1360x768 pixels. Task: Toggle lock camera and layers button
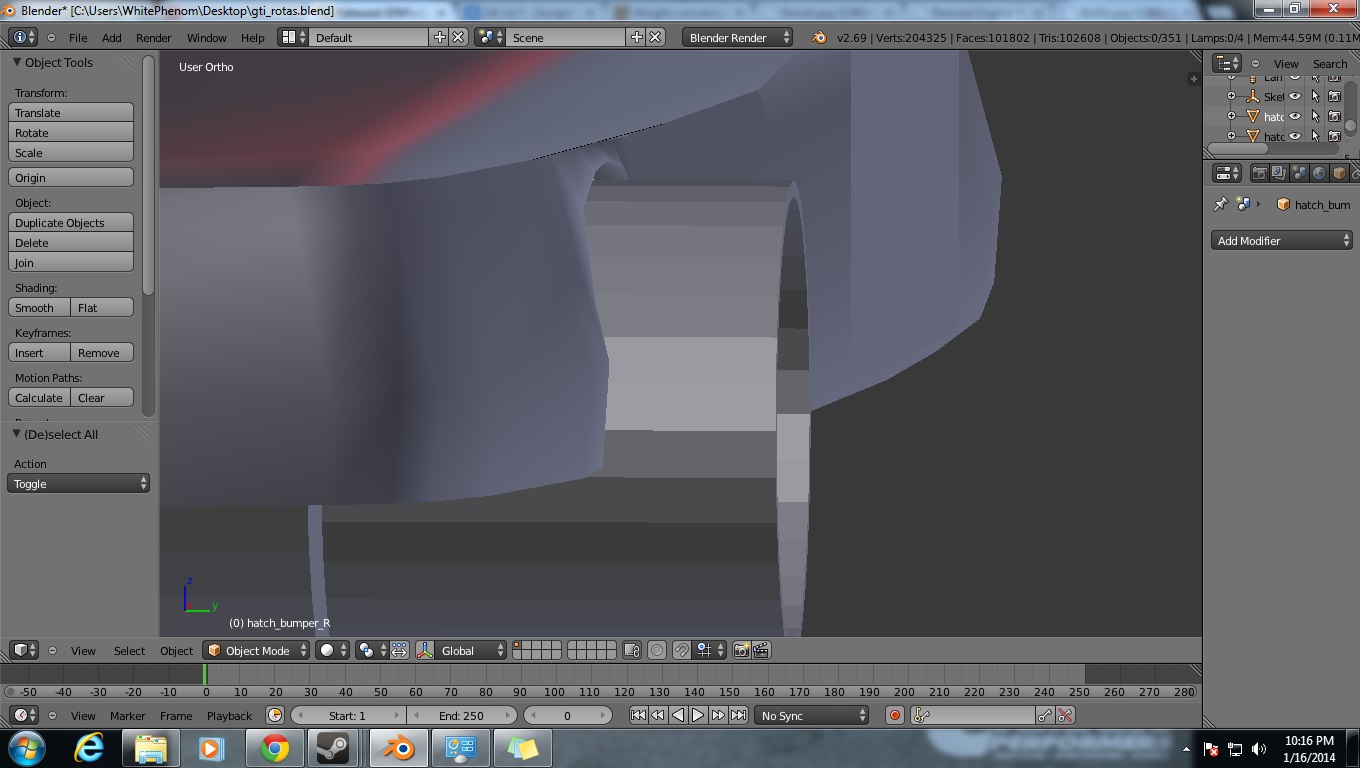click(631, 650)
